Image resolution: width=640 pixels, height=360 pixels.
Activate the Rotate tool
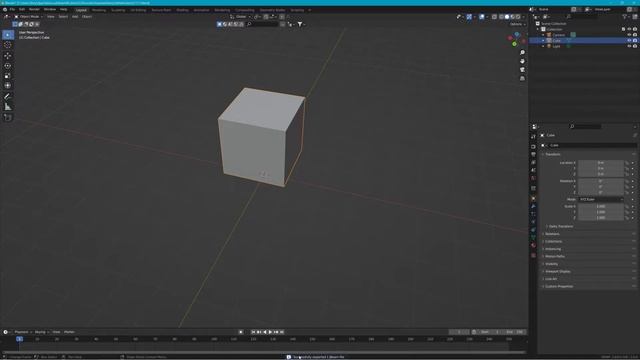[8, 66]
